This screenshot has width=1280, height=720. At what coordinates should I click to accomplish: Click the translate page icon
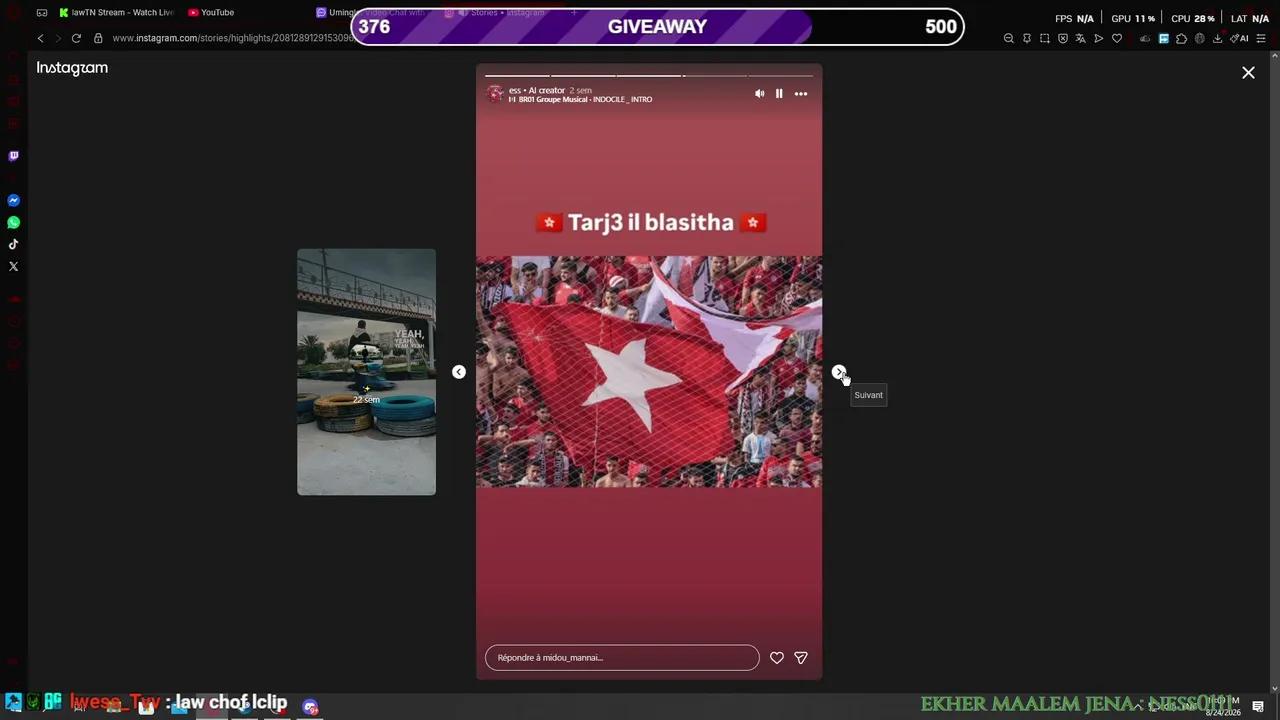[x=1080, y=38]
